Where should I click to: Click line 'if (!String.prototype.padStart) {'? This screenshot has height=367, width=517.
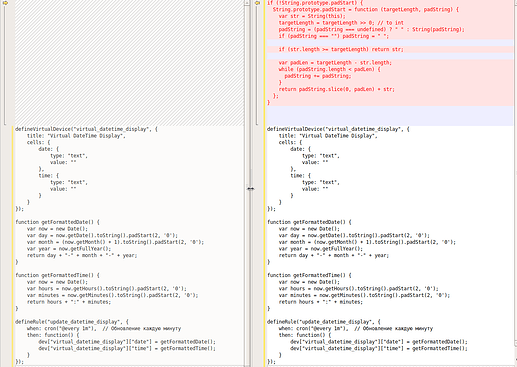point(315,3)
